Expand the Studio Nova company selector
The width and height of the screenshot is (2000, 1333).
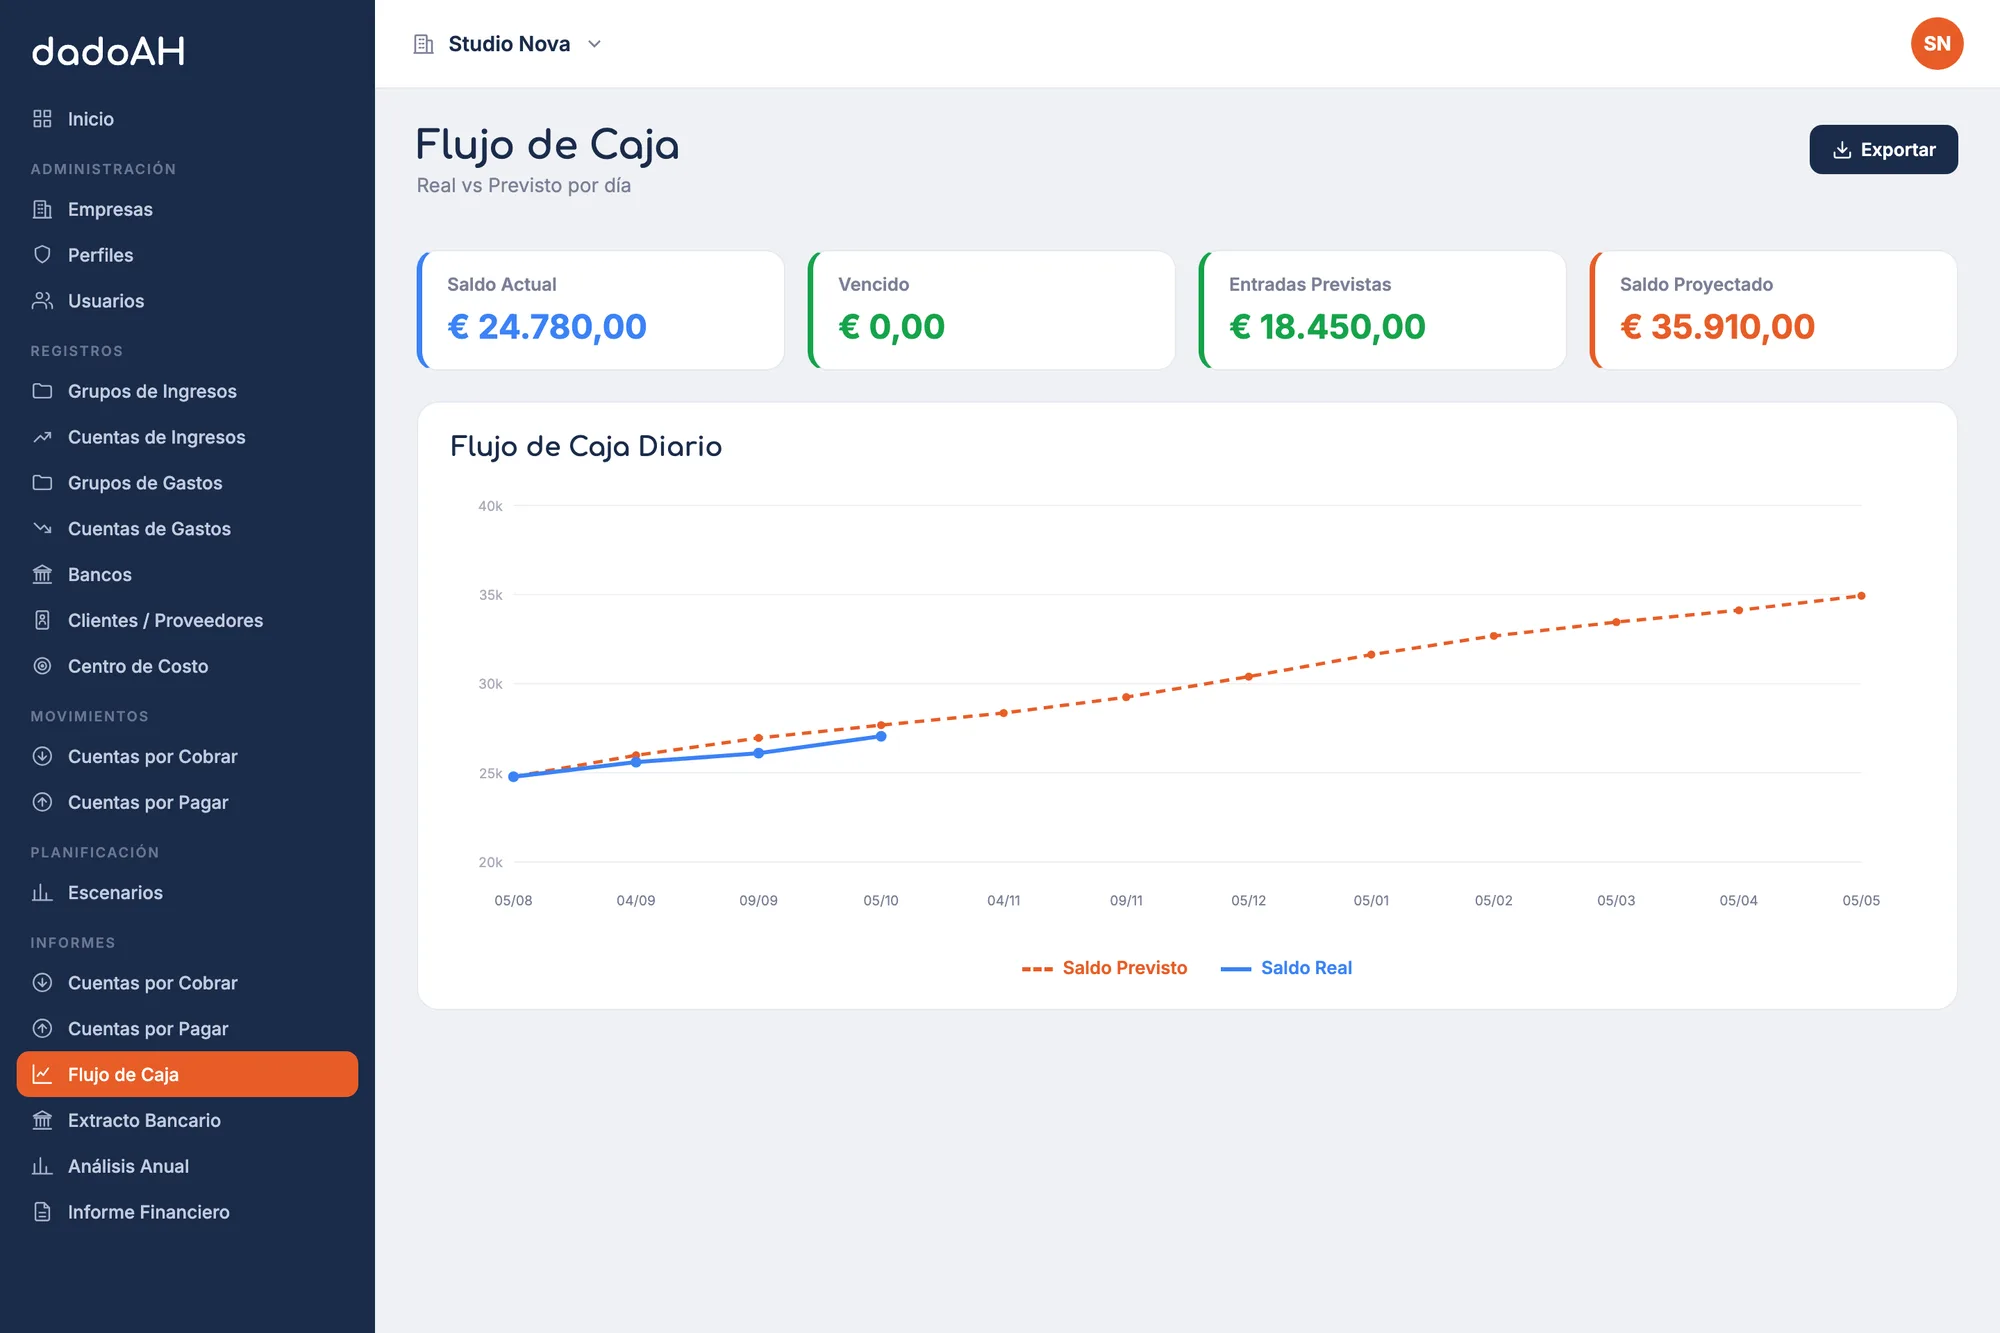pyautogui.click(x=508, y=44)
